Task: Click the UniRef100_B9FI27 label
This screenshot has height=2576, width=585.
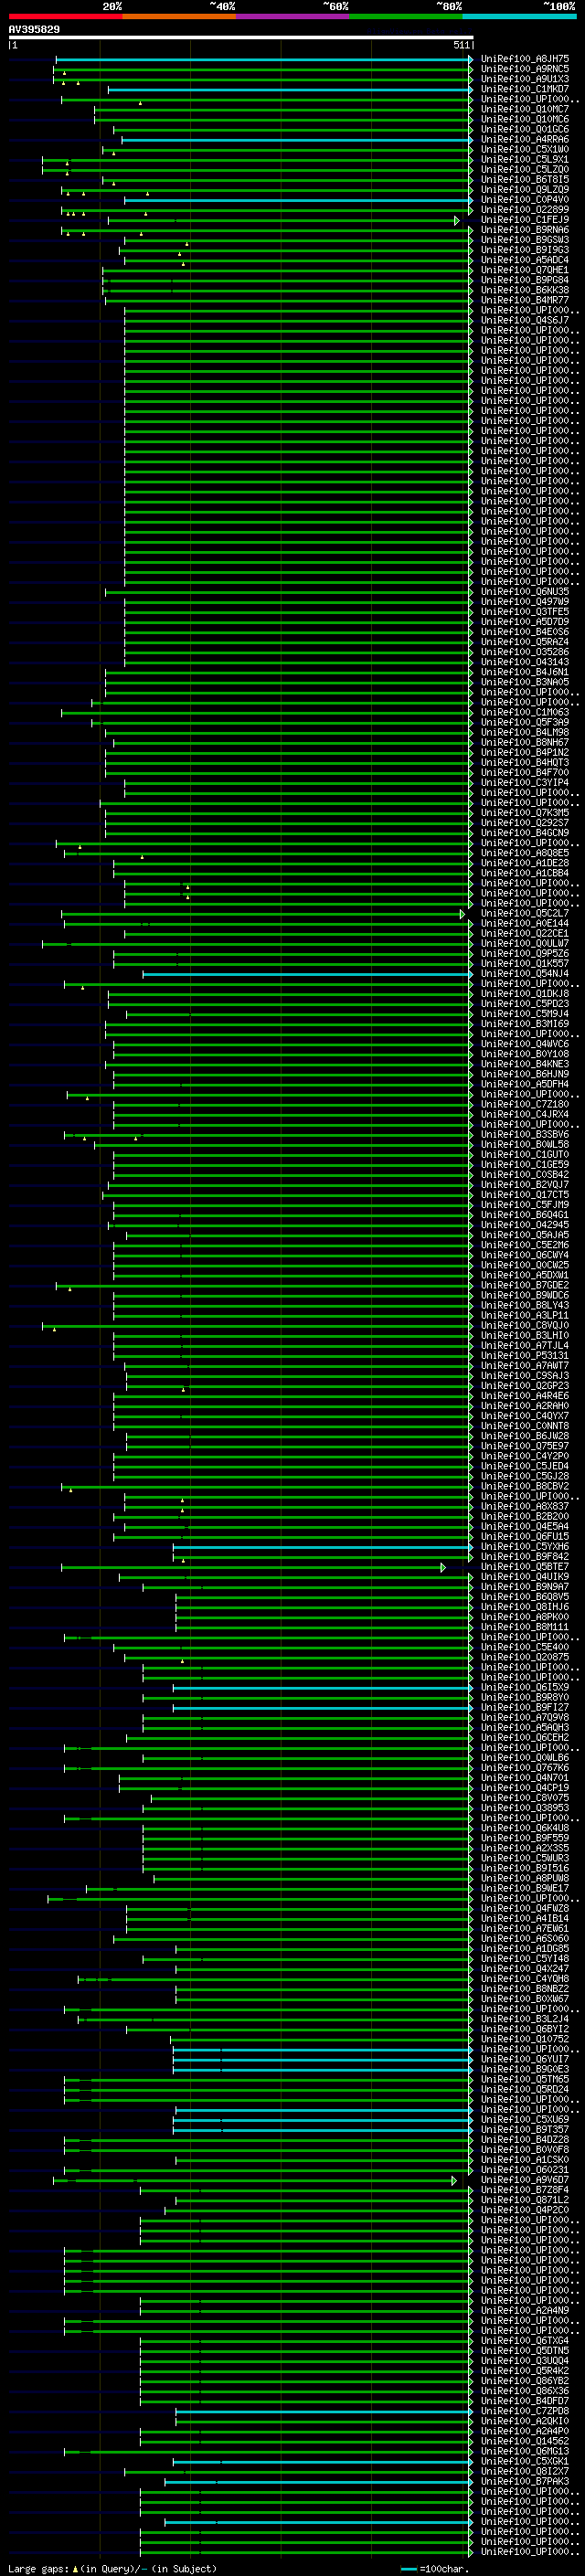Action: (x=525, y=1708)
